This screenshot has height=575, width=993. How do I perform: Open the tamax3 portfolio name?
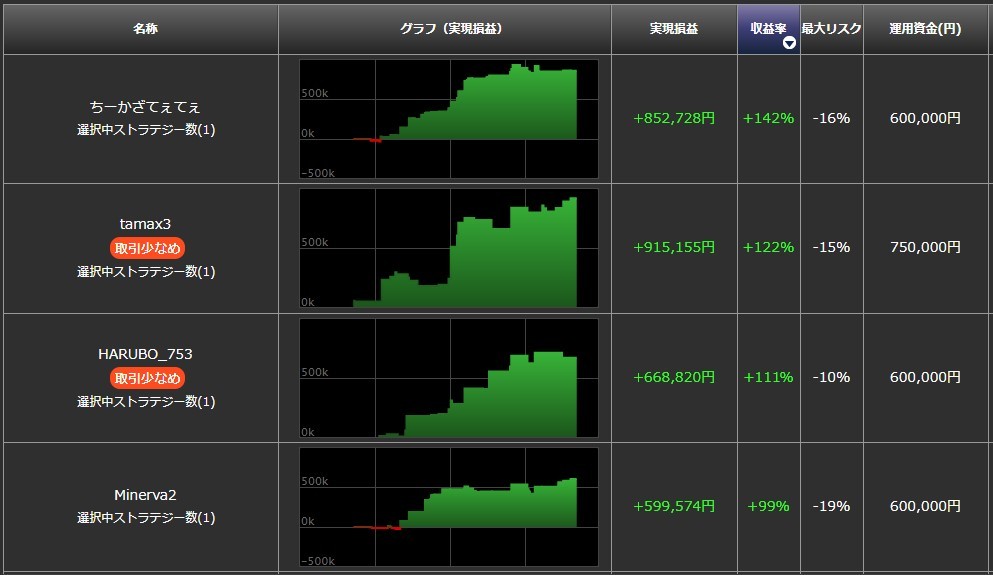point(146,224)
